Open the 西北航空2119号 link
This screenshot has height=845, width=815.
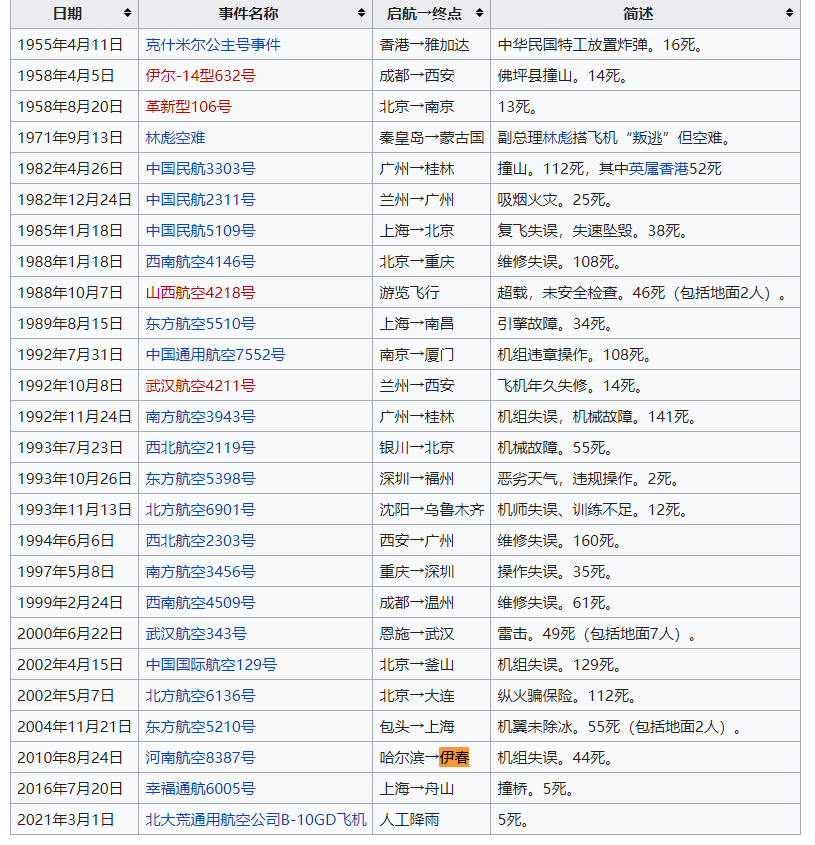[201, 448]
